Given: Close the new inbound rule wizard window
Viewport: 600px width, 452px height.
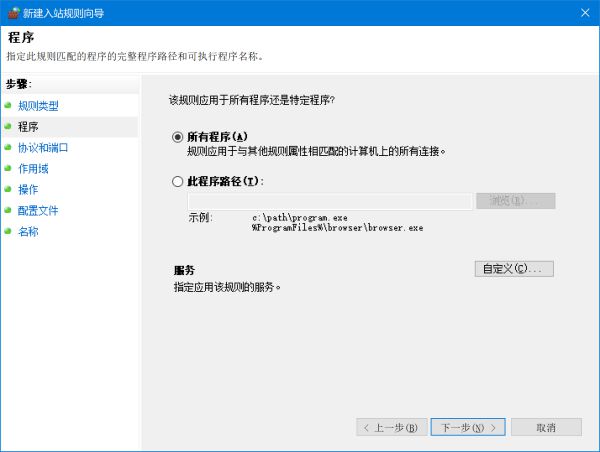Looking at the screenshot, I should (582, 12).
